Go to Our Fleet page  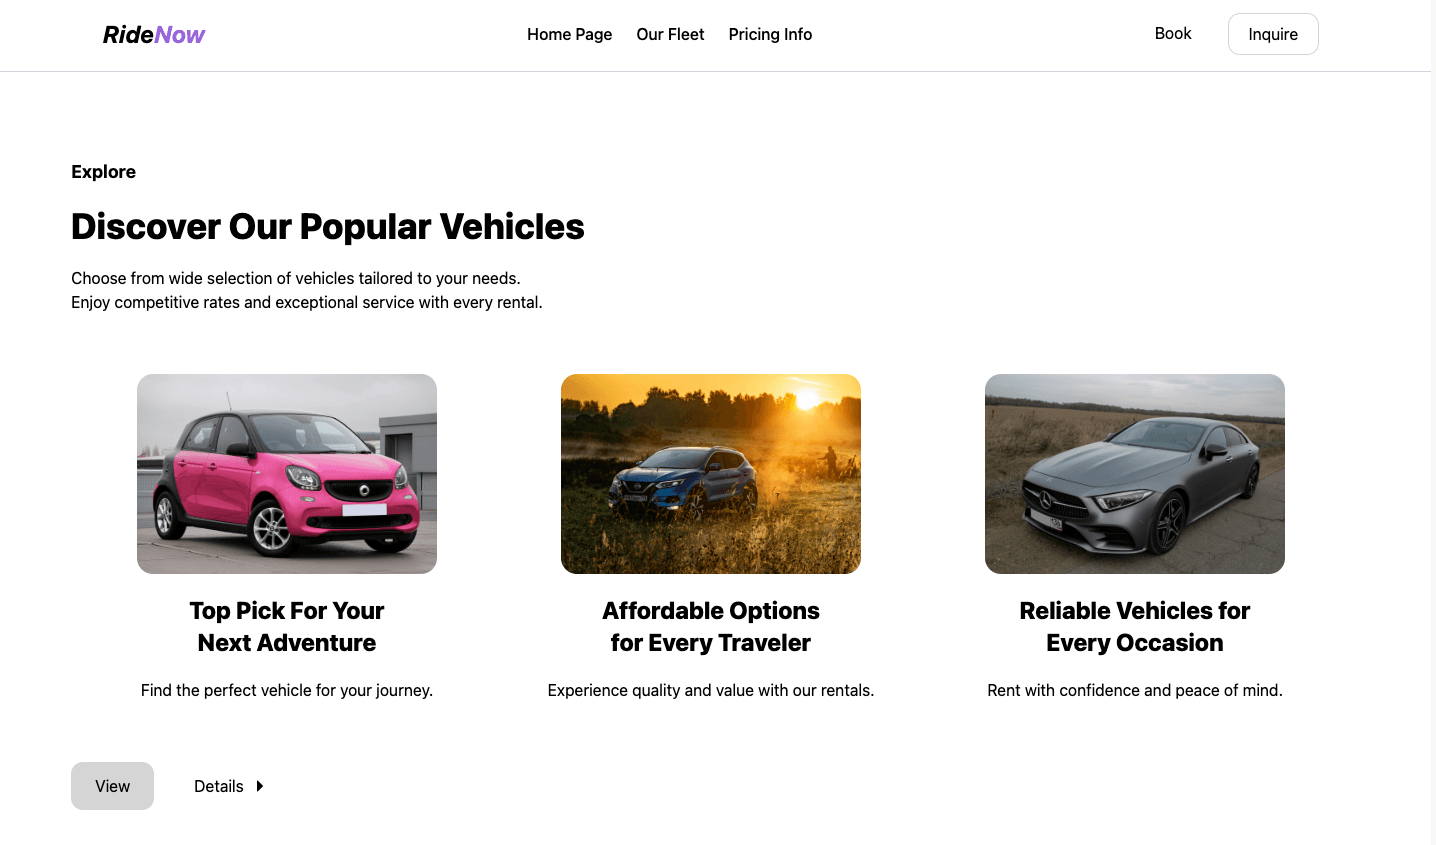click(x=670, y=34)
